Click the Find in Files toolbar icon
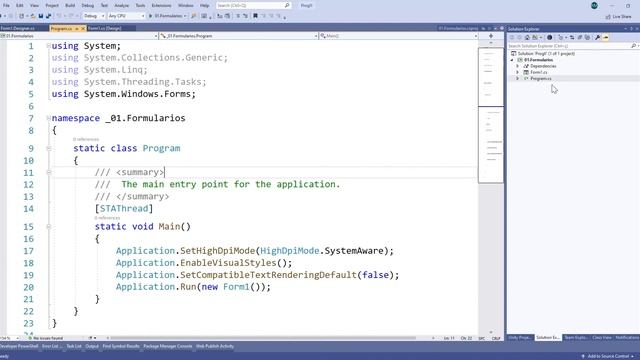This screenshot has height=360, width=640. (x=193, y=16)
